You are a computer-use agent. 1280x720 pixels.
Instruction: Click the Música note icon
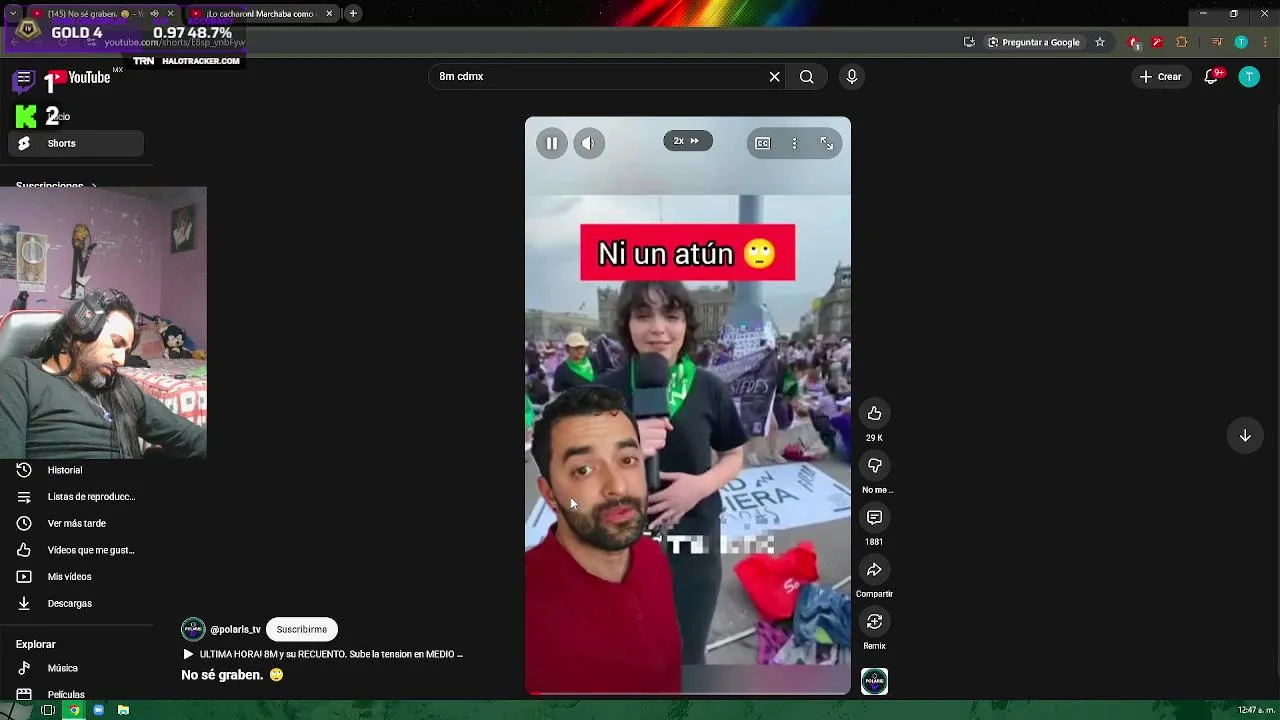pyautogui.click(x=24, y=668)
